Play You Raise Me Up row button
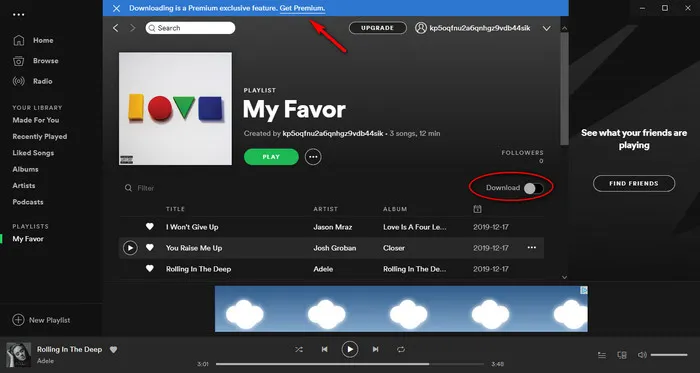Viewport: 700px width, 373px height. [x=130, y=248]
